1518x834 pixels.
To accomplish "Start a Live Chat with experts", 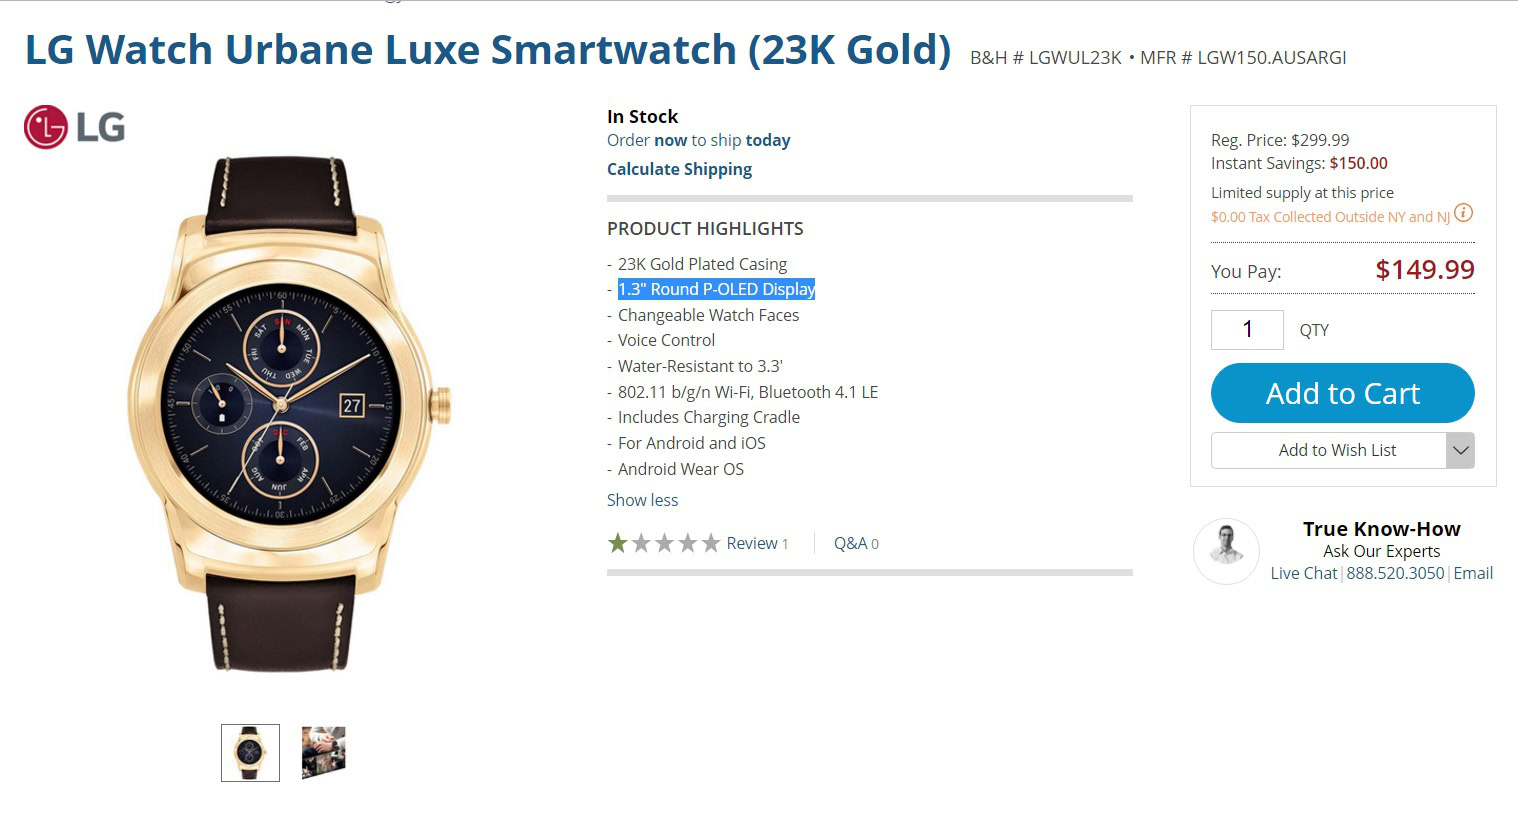I will click(x=1303, y=573).
